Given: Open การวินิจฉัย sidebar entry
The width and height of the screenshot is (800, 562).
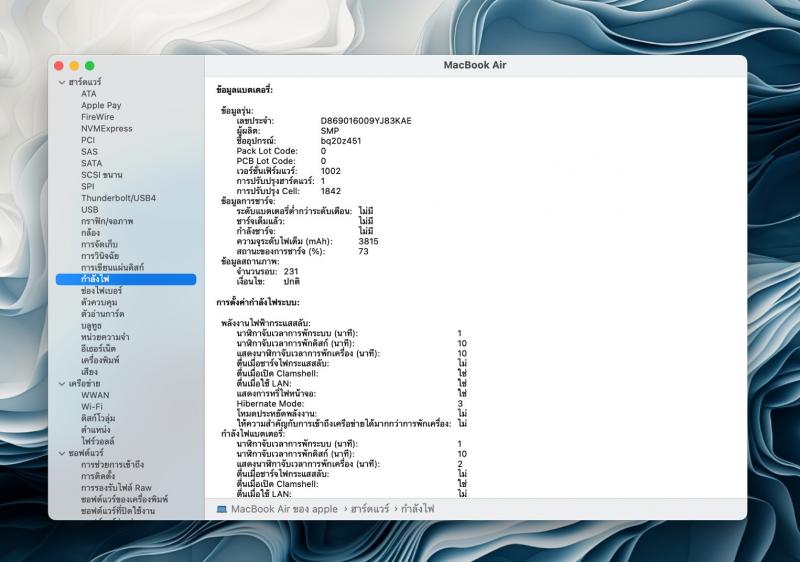Looking at the screenshot, I should (x=100, y=256).
